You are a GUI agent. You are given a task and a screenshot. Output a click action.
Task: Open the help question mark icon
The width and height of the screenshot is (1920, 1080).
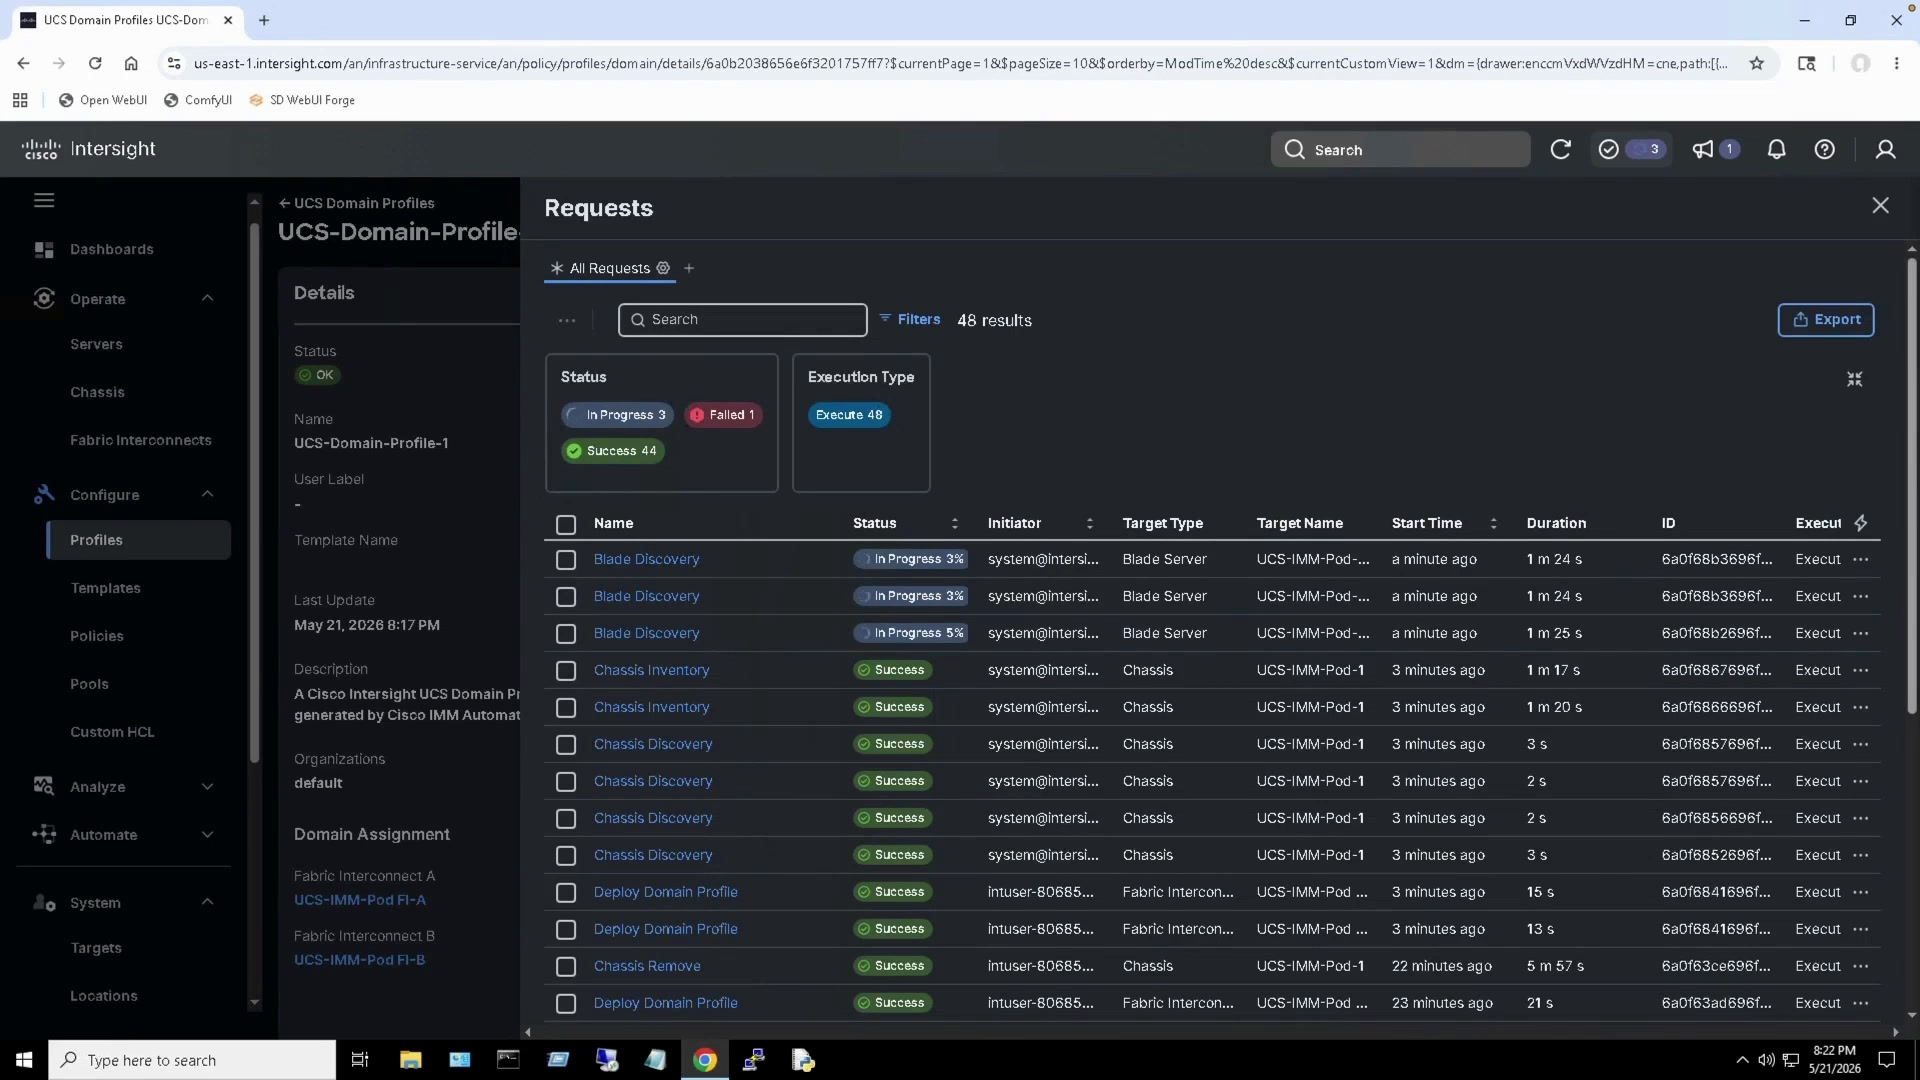[1824, 150]
